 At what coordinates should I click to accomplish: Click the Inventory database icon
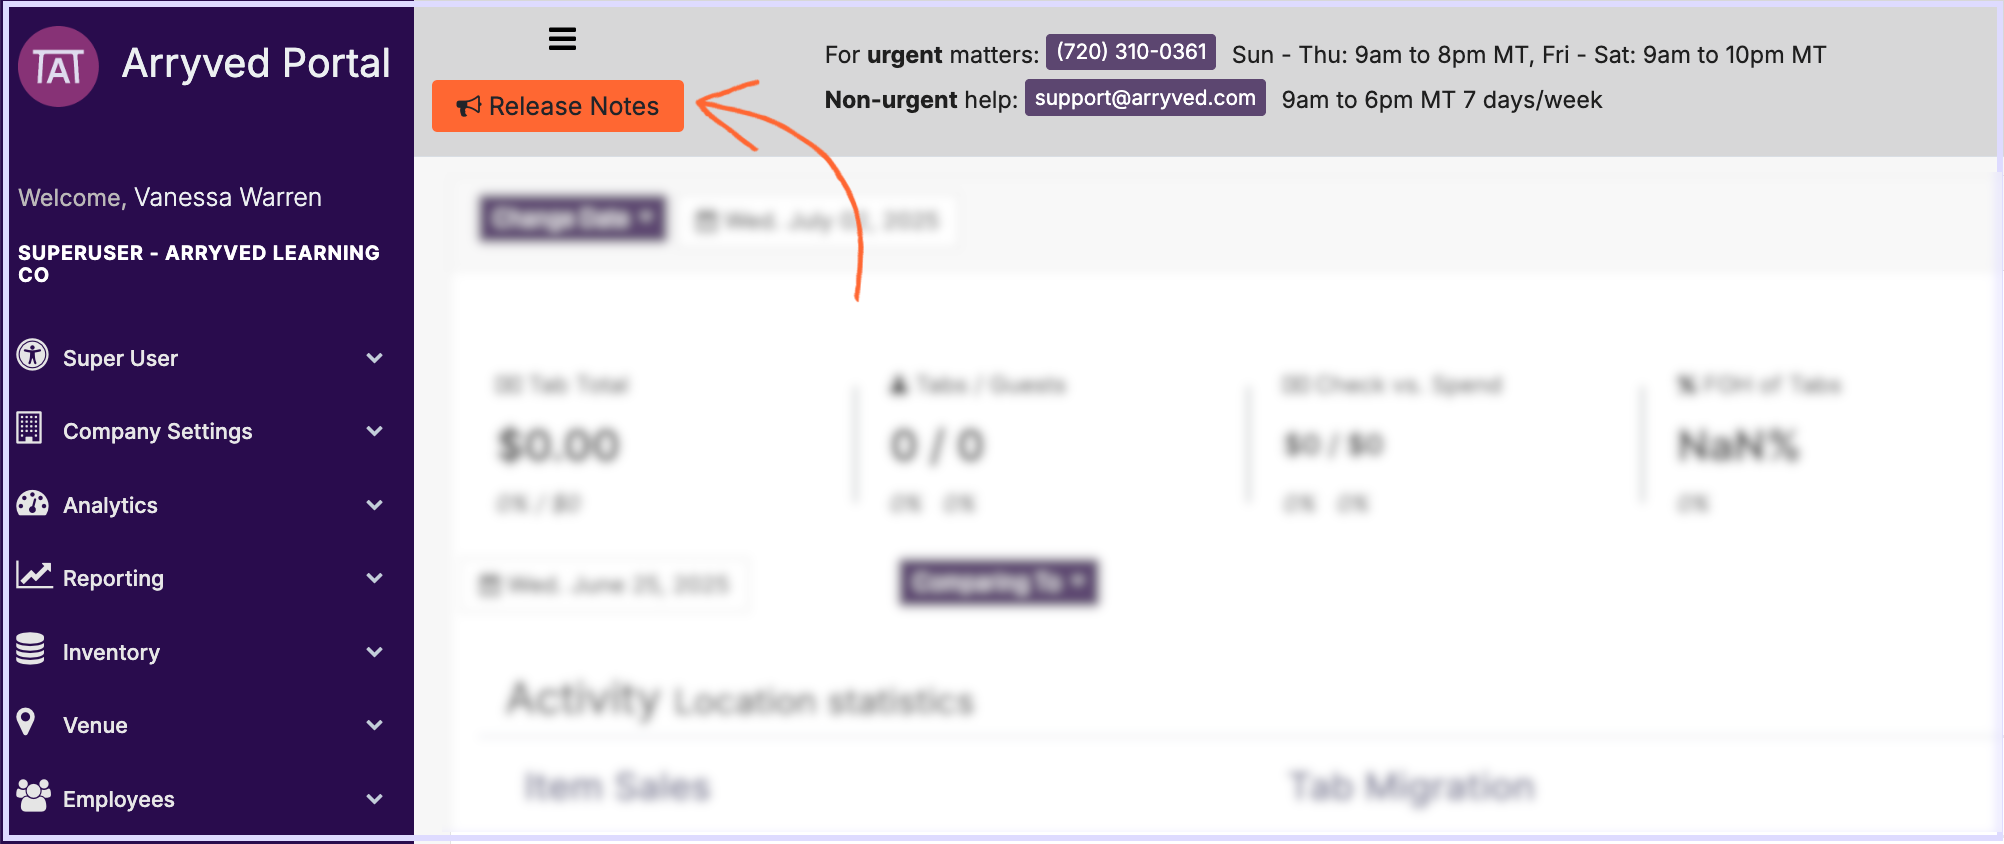pyautogui.click(x=30, y=648)
